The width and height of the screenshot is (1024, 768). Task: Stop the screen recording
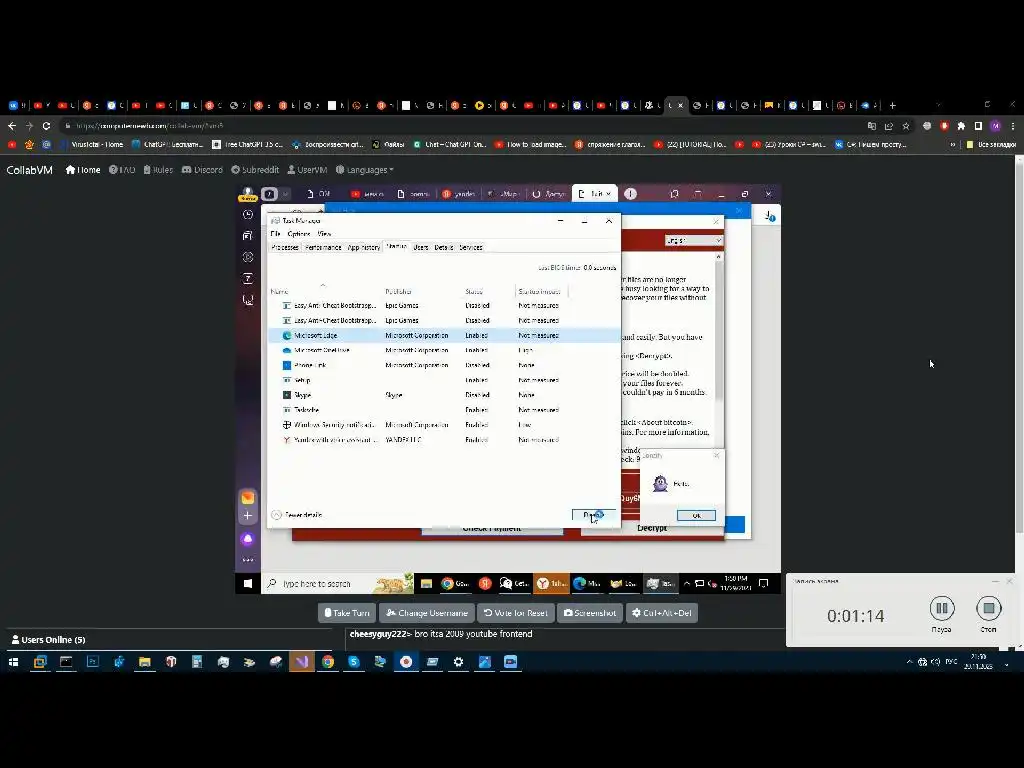pyautogui.click(x=989, y=609)
